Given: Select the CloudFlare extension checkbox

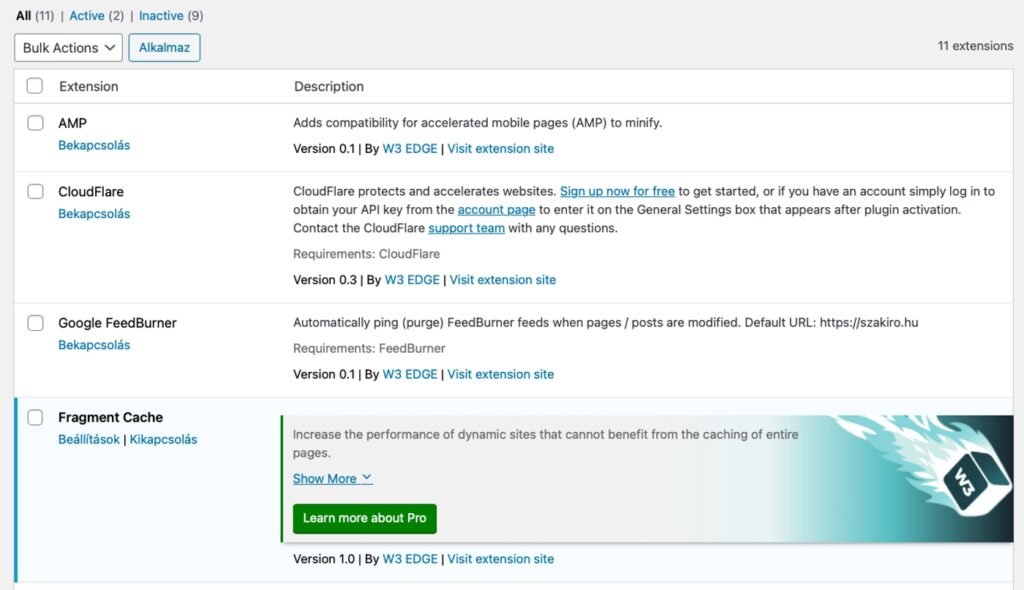Looking at the screenshot, I should pyautogui.click(x=35, y=191).
